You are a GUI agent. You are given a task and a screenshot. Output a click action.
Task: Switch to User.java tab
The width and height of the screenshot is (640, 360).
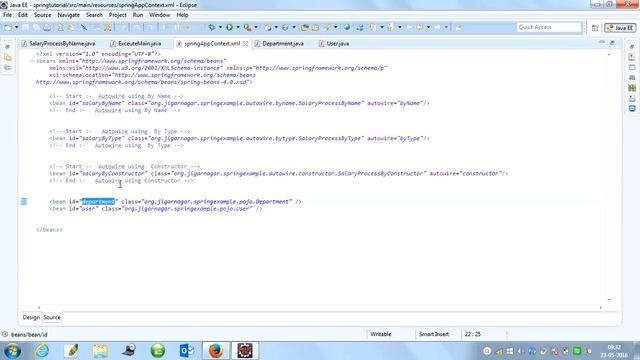pos(334,43)
